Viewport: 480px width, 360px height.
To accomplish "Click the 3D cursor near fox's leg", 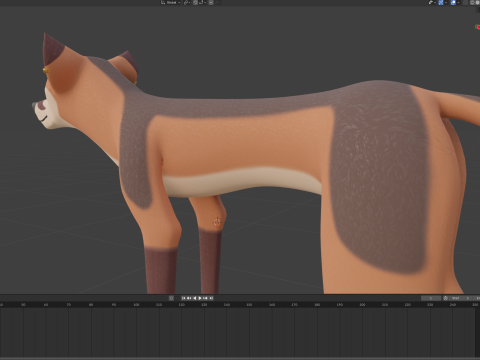I will pyautogui.click(x=217, y=222).
